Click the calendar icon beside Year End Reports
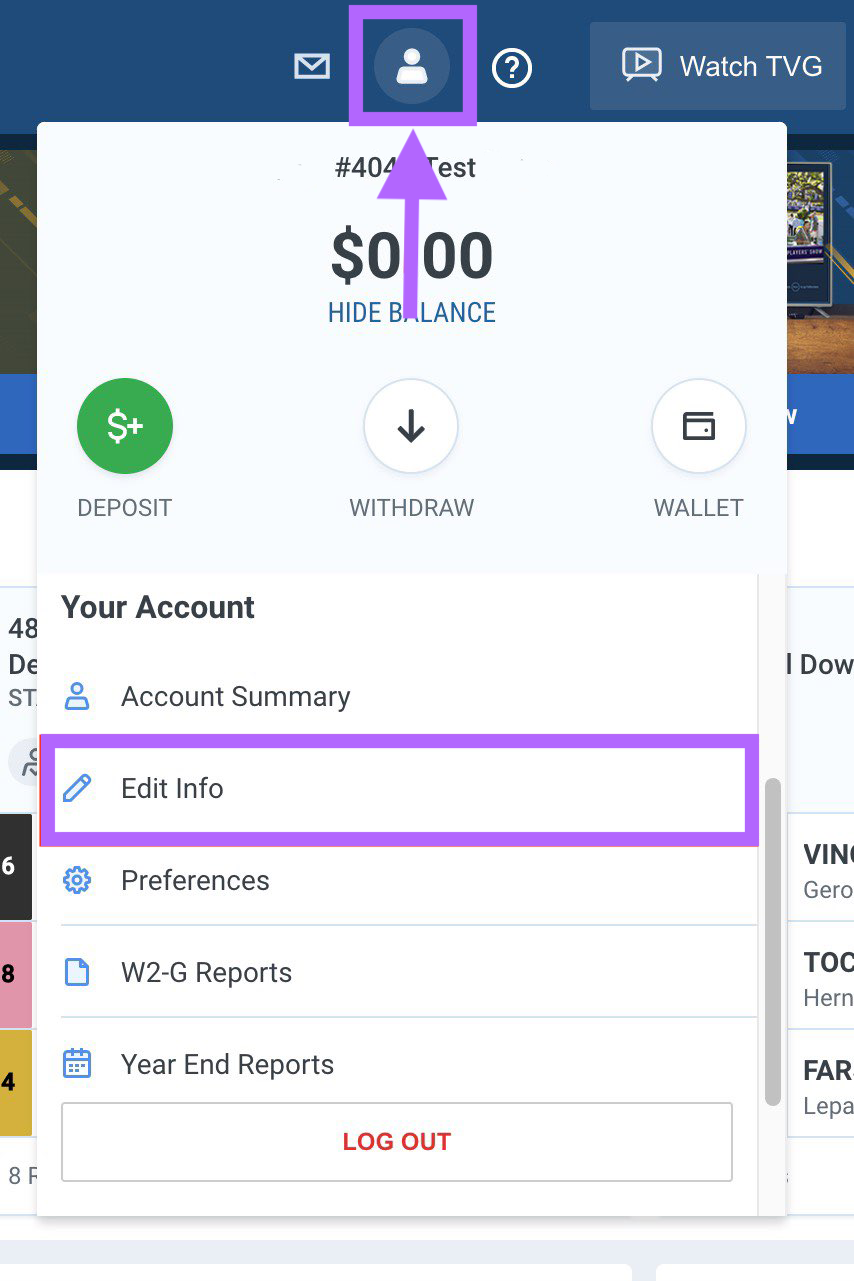Image resolution: width=854 pixels, height=1281 pixels. point(77,1064)
